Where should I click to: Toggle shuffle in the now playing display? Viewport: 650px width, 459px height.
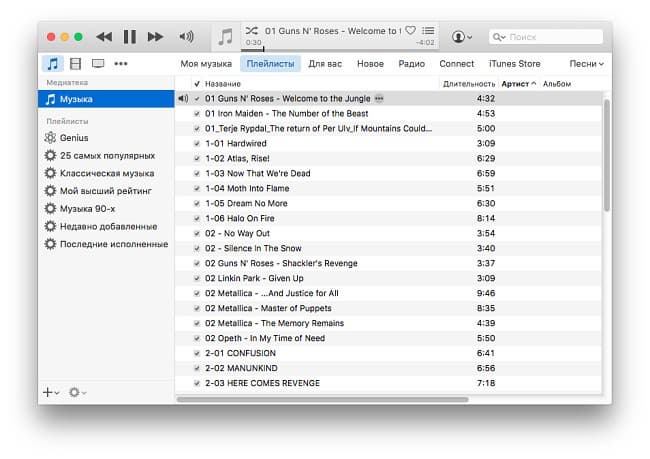[251, 31]
